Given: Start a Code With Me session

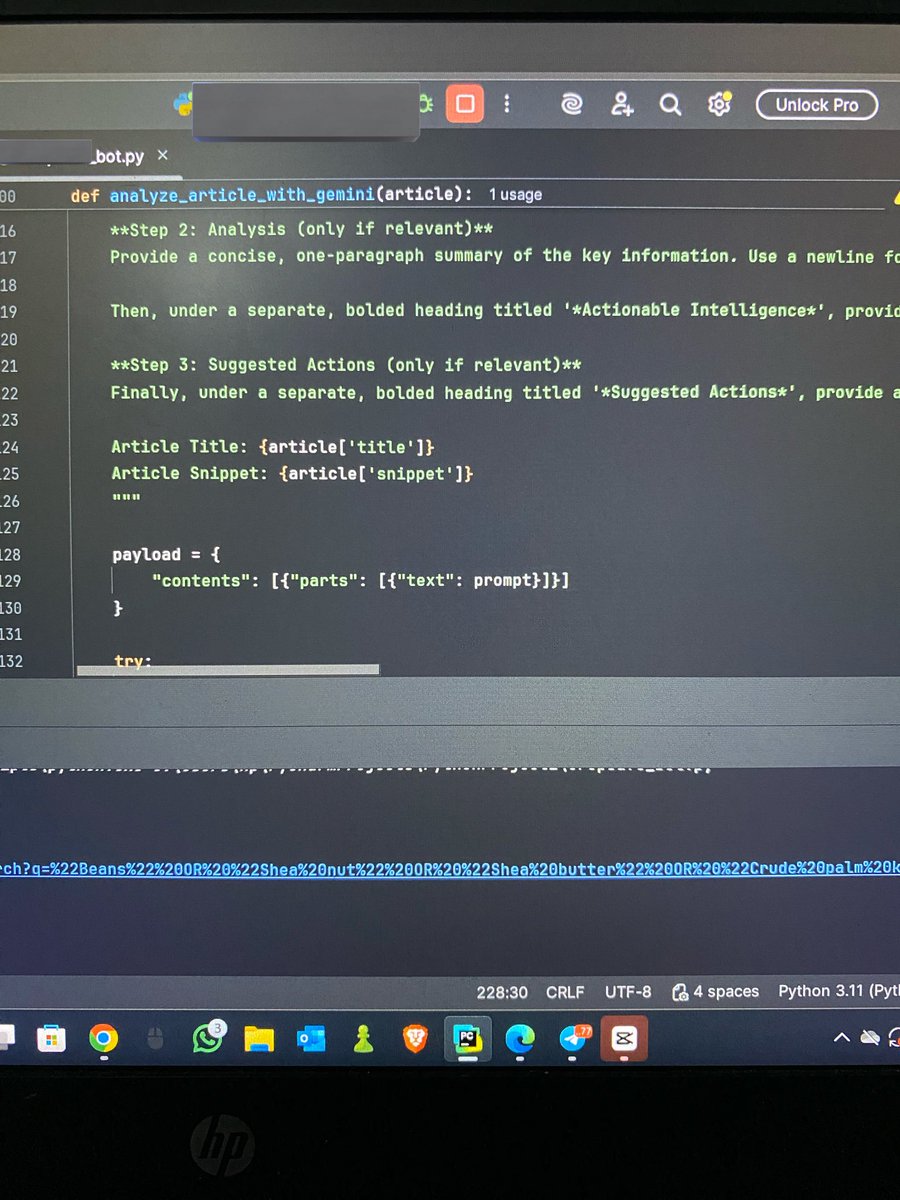Looking at the screenshot, I should click(x=622, y=104).
